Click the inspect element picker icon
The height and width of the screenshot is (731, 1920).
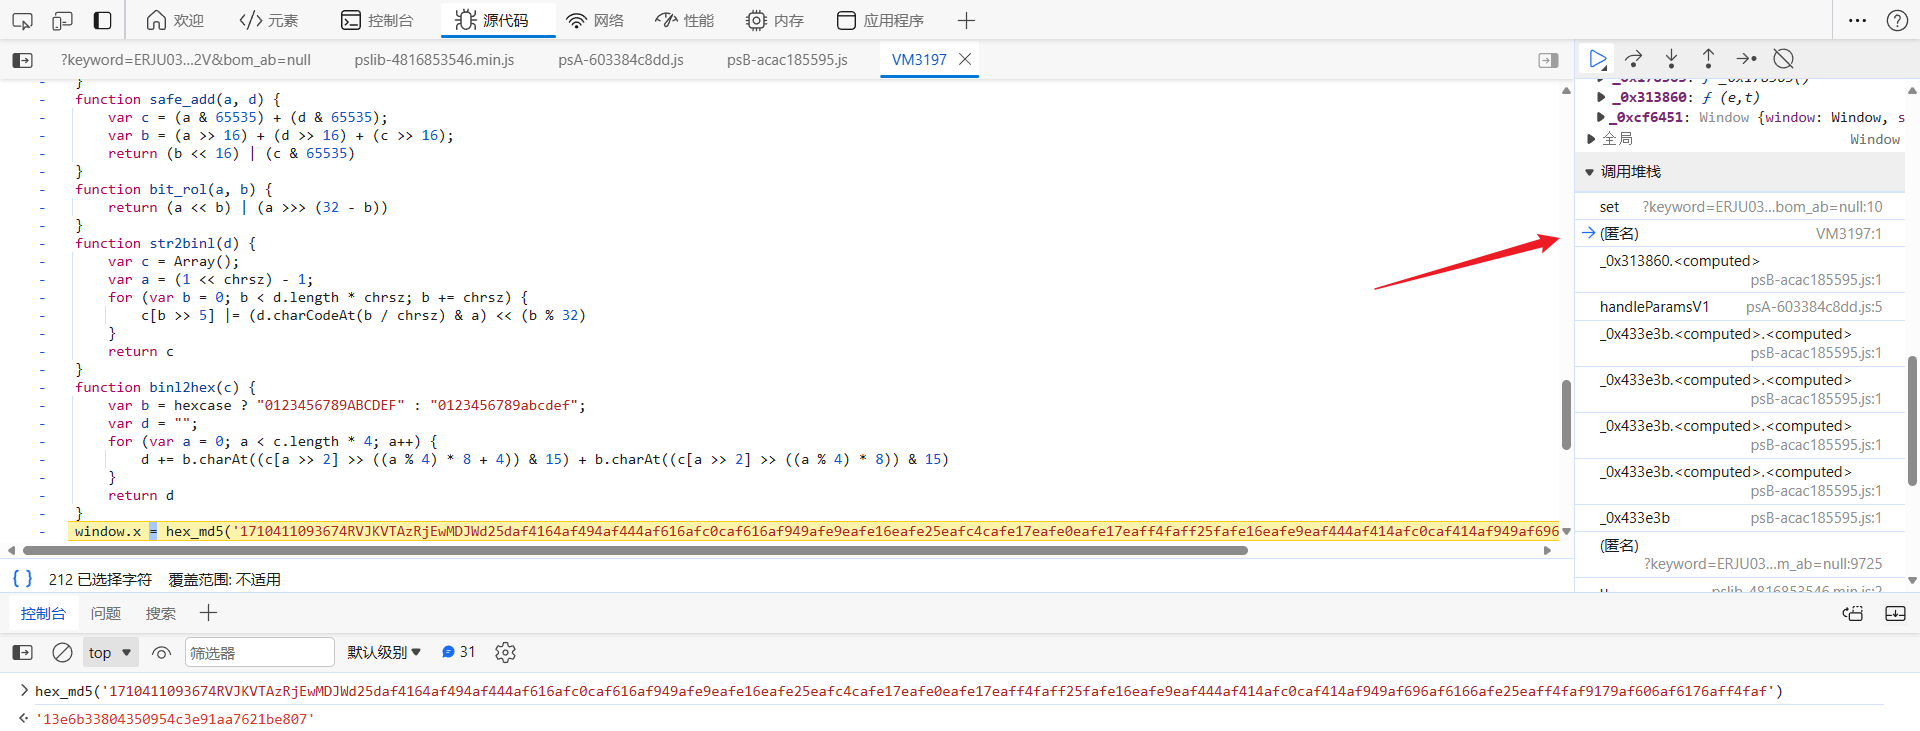tap(22, 20)
